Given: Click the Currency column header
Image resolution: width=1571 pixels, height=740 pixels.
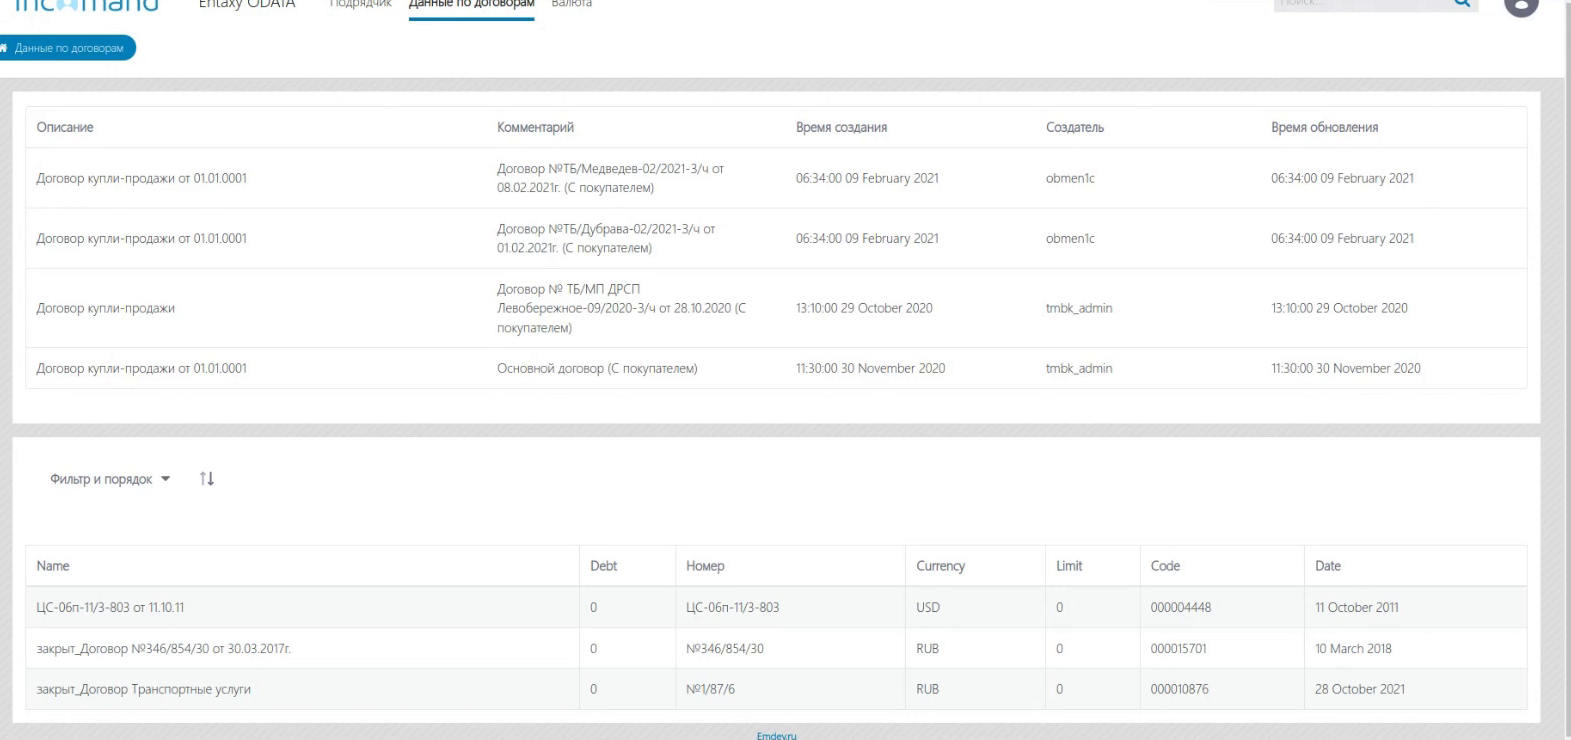Looking at the screenshot, I should pyautogui.click(x=940, y=566).
